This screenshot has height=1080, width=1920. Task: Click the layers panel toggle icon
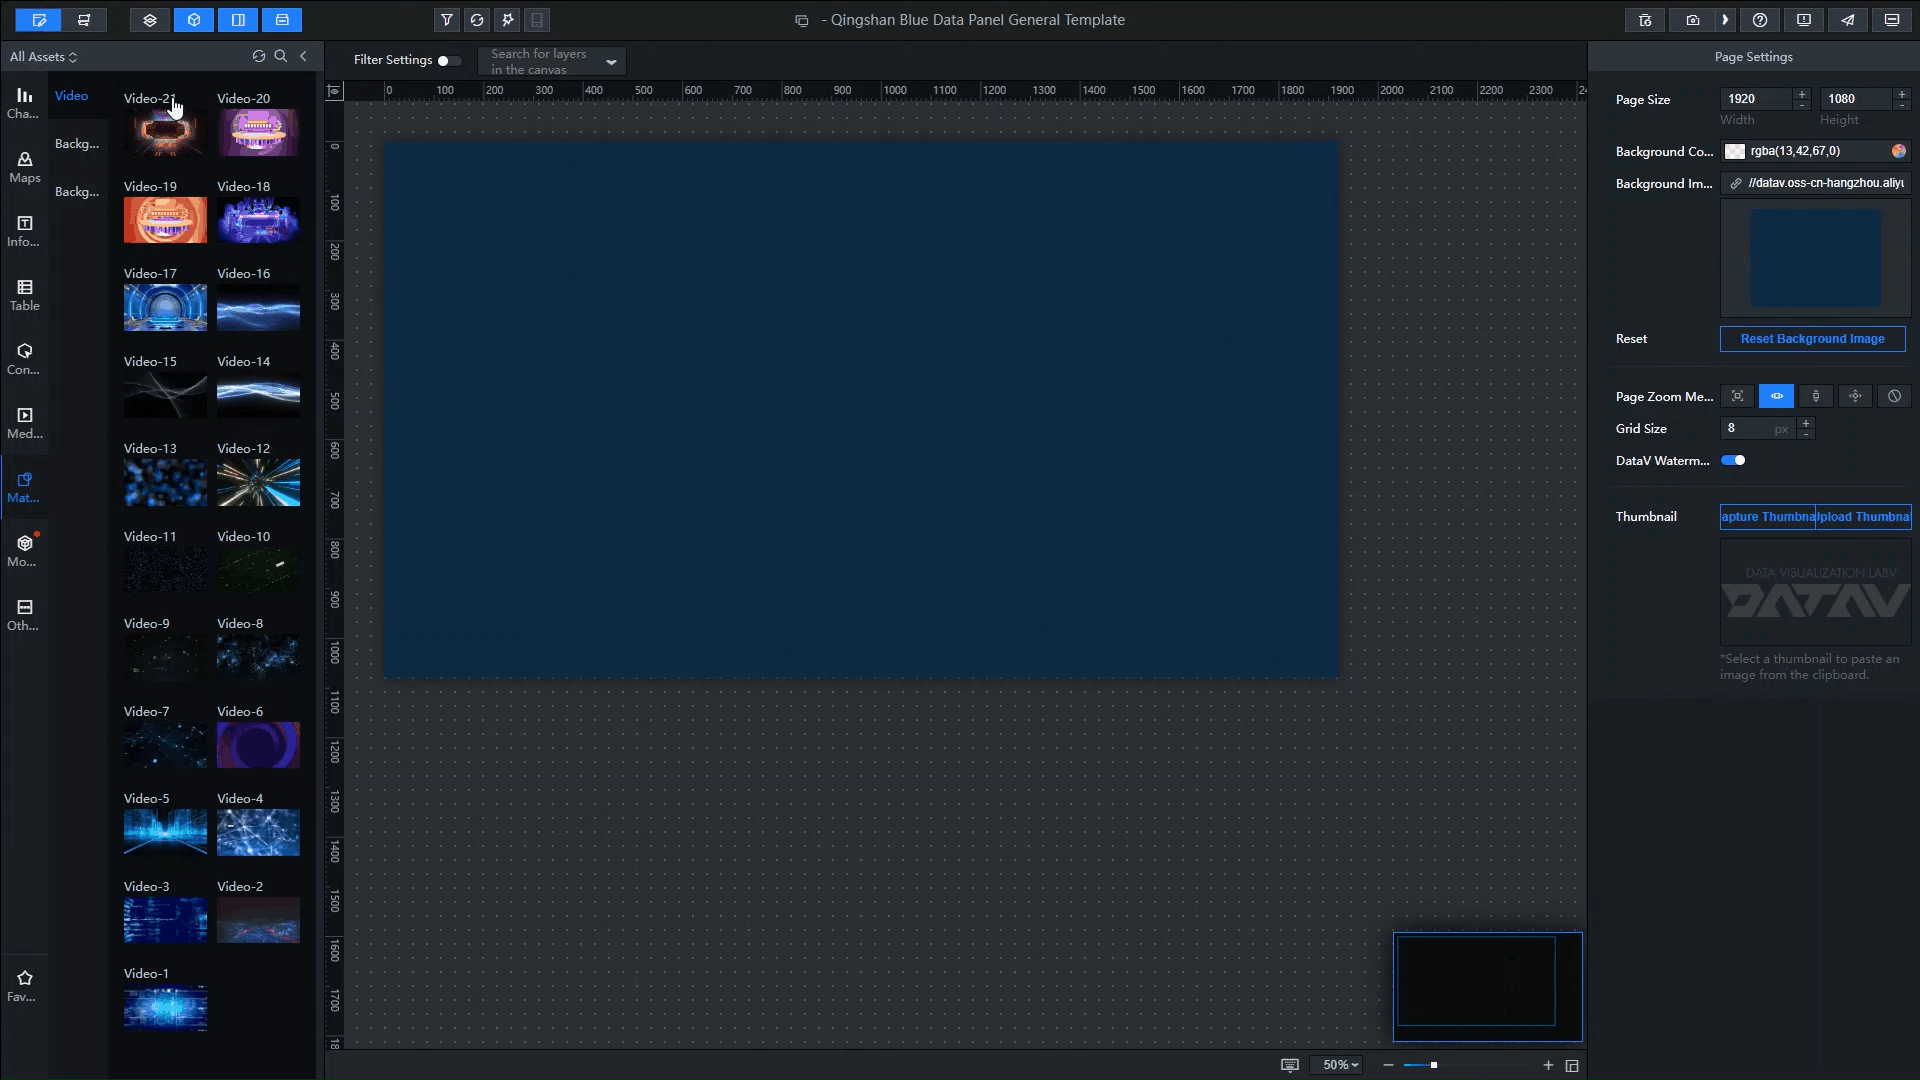[150, 20]
